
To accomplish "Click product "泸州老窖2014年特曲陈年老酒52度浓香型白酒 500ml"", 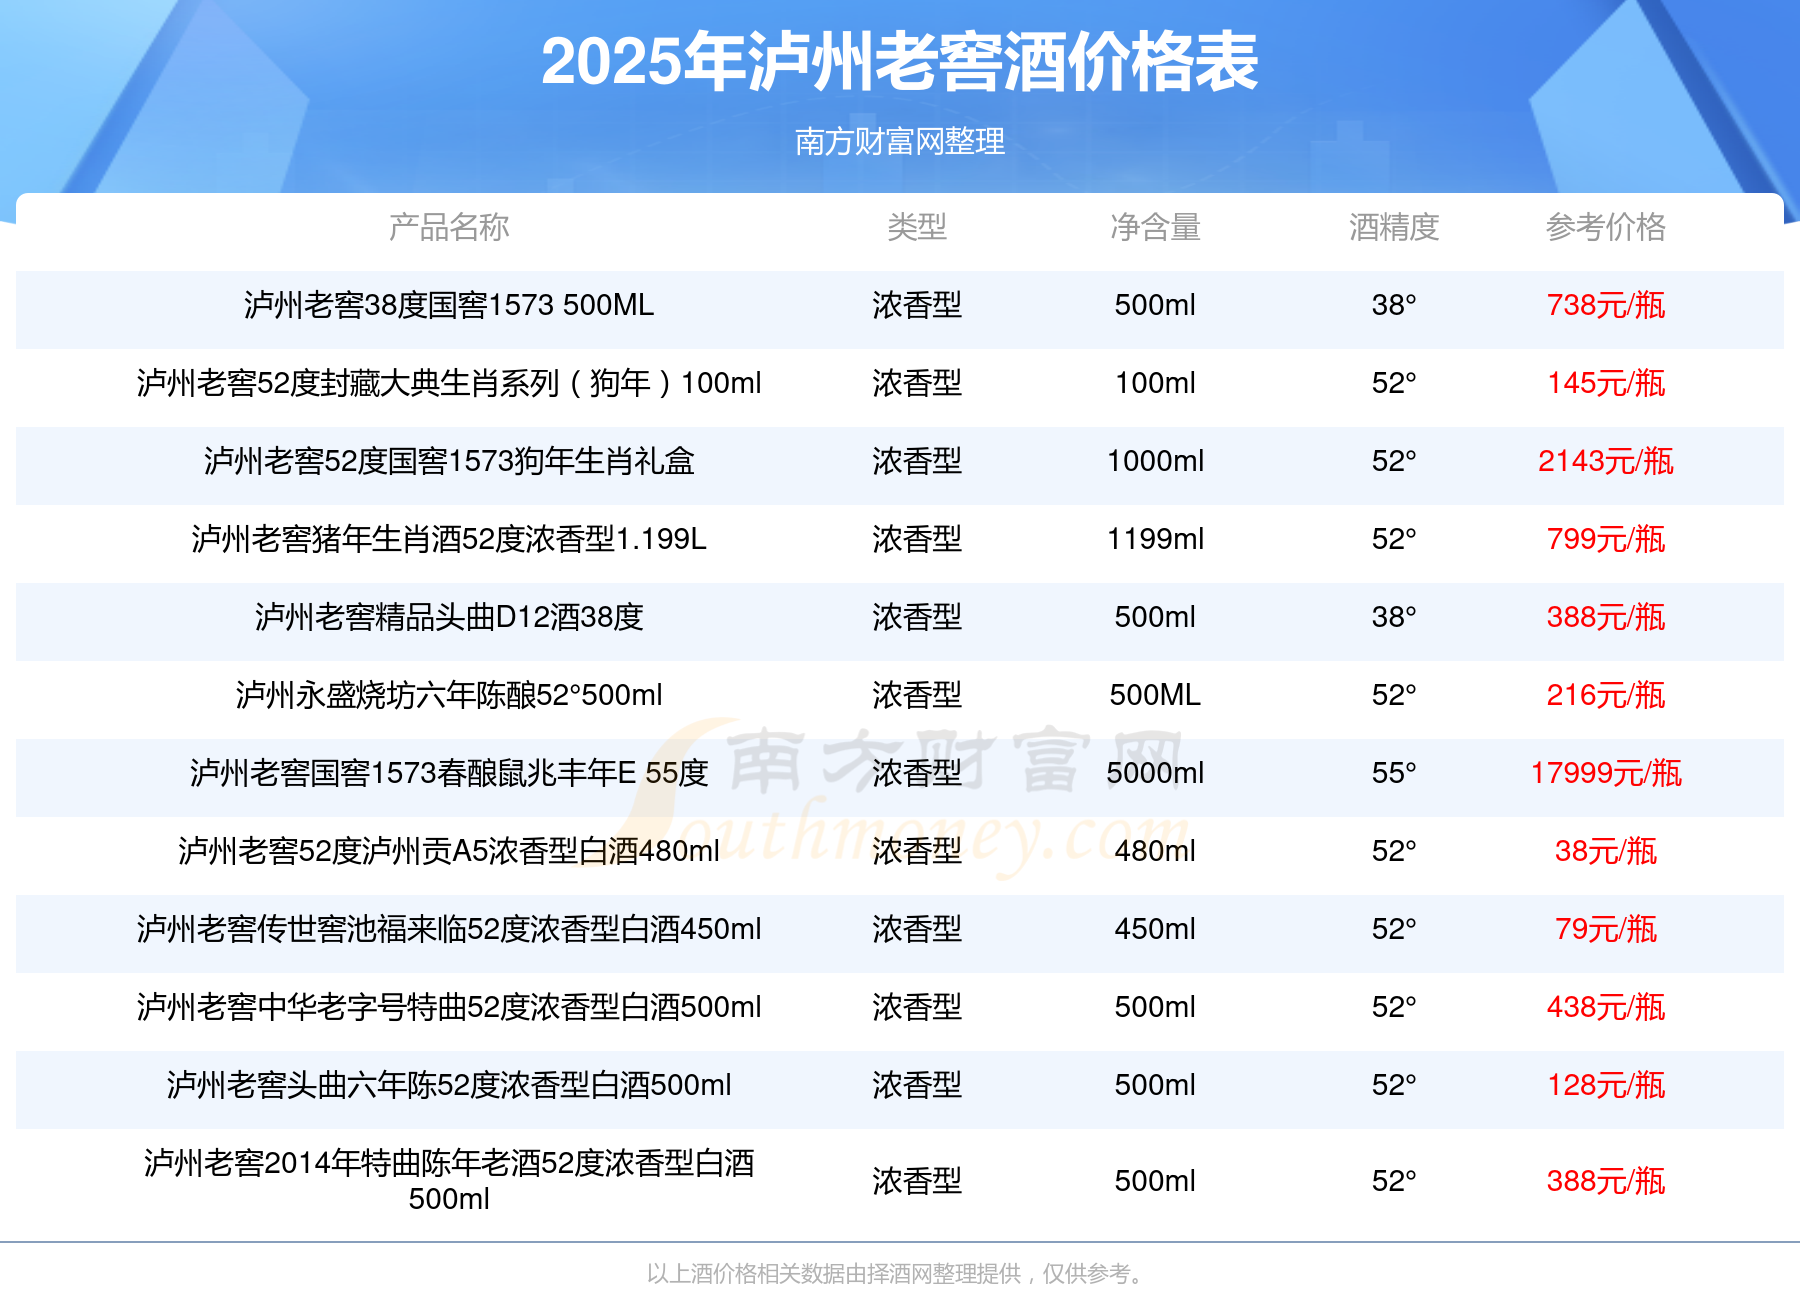I will point(449,1181).
